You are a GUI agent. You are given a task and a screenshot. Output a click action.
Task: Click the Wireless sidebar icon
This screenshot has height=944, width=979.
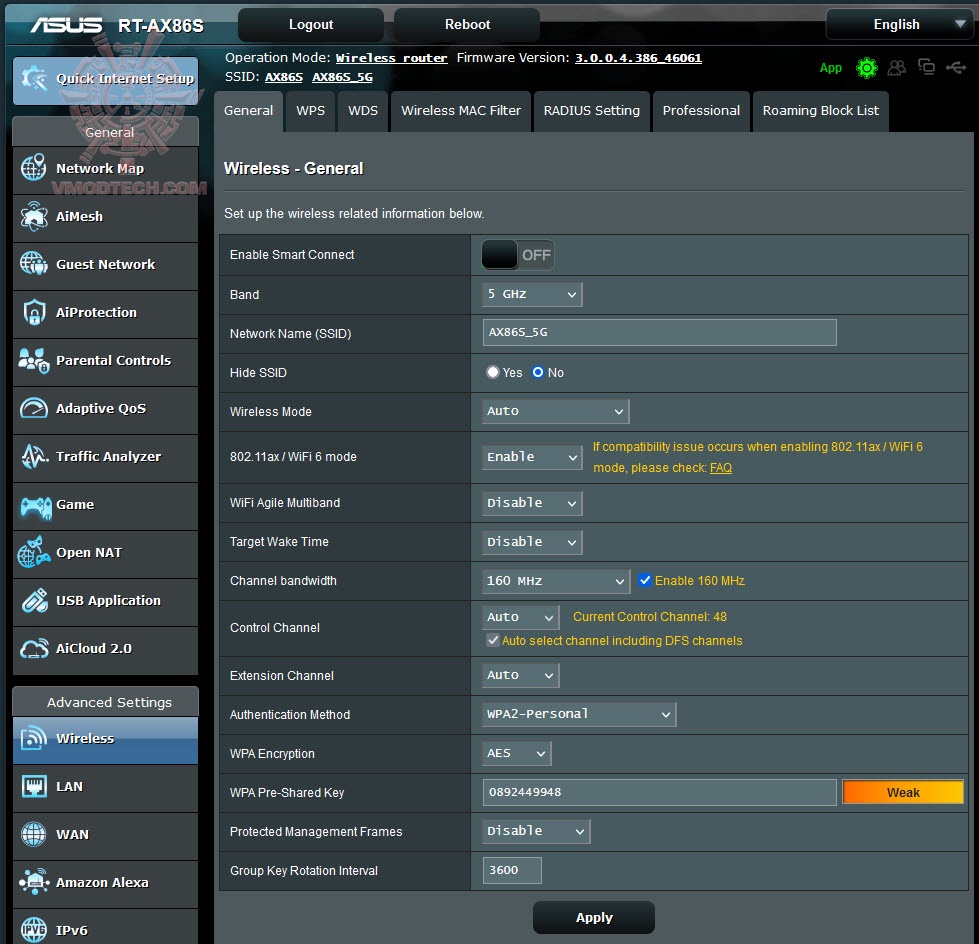(34, 738)
